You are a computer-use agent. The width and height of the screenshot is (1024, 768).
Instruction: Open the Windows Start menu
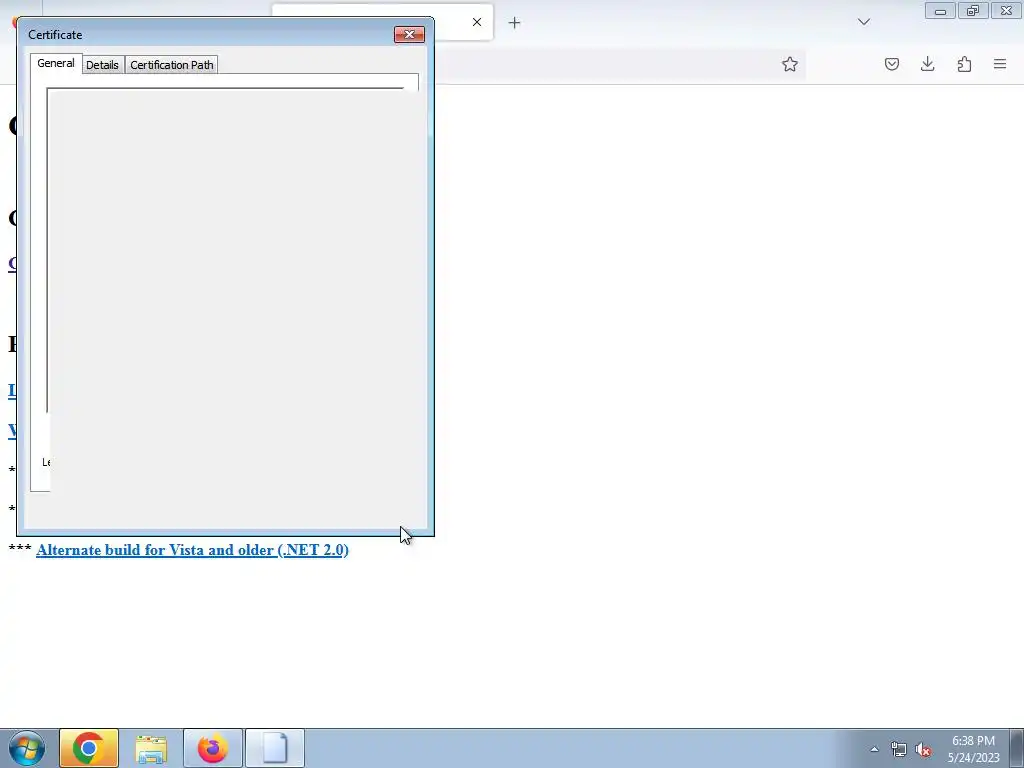pos(27,748)
